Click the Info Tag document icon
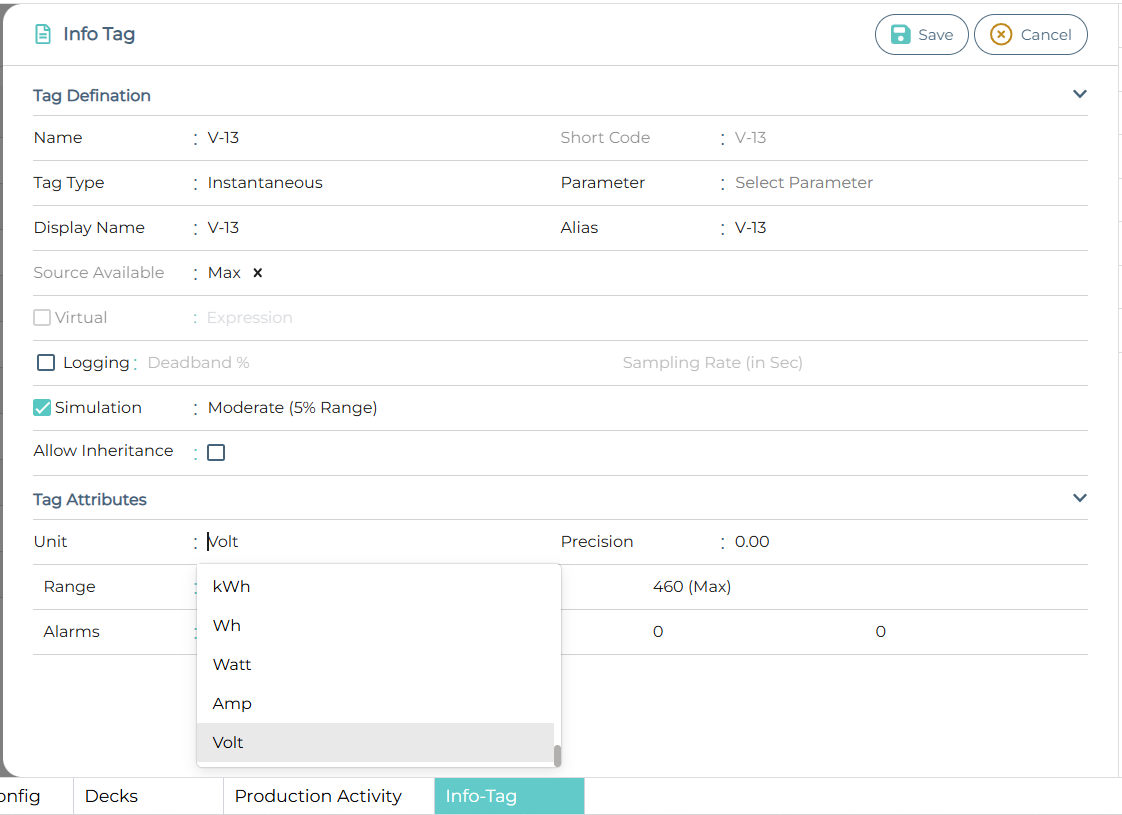This screenshot has height=815, width=1122. (x=43, y=34)
